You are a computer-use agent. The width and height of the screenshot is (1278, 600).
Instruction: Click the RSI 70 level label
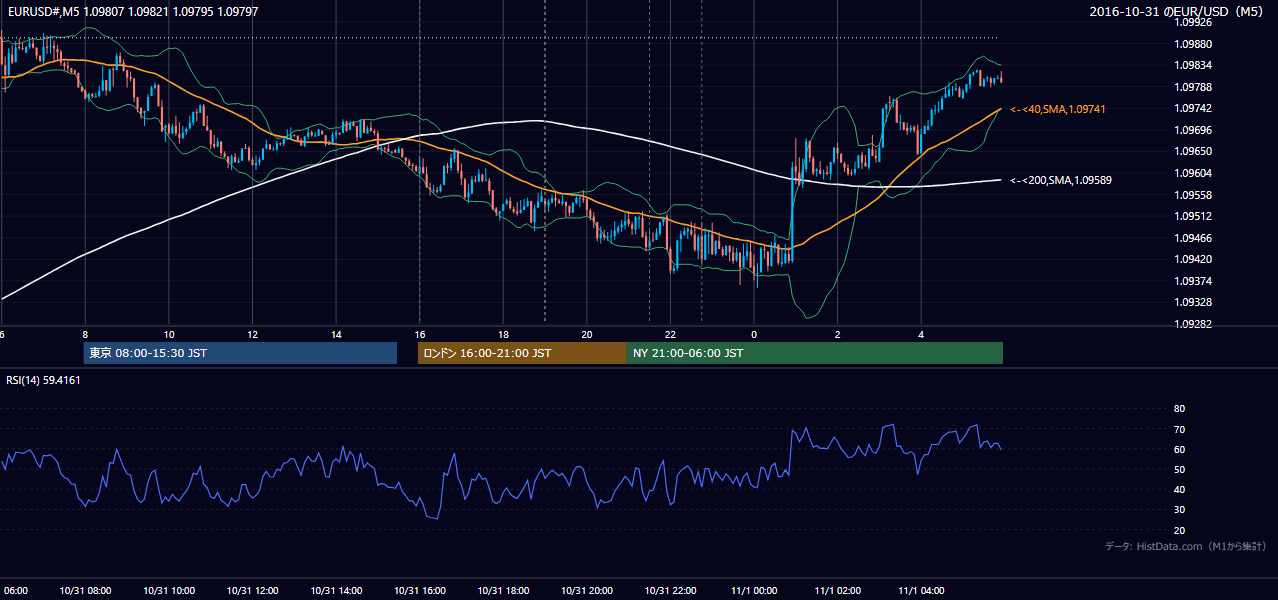coord(1179,429)
